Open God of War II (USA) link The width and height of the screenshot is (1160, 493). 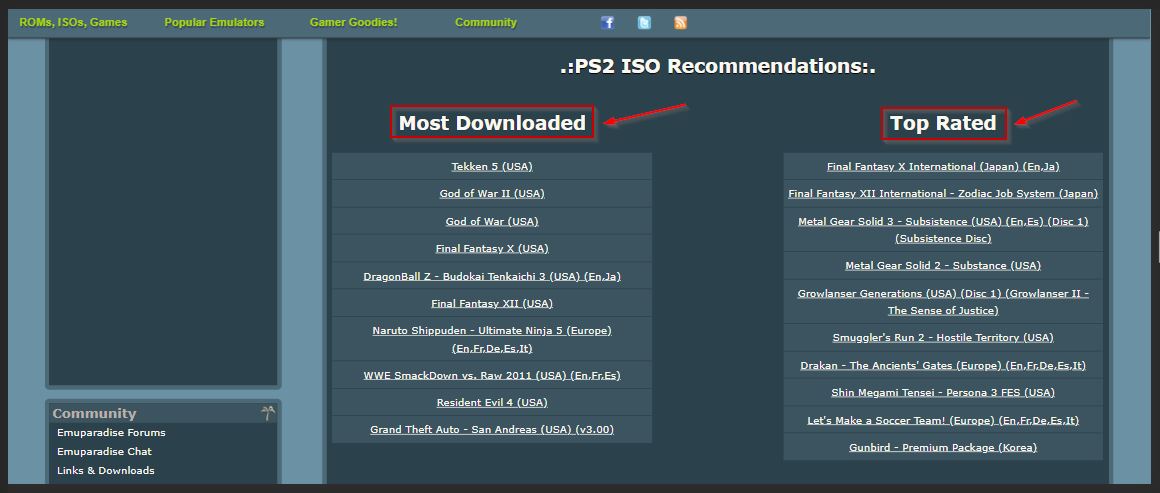pos(492,194)
